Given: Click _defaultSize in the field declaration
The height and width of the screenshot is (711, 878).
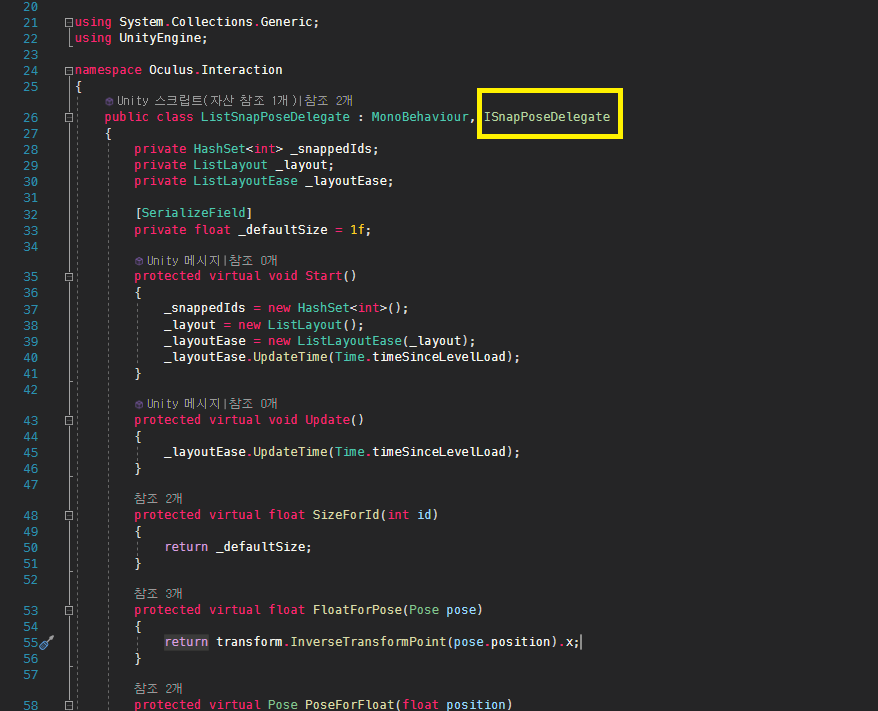Looking at the screenshot, I should (x=283, y=230).
